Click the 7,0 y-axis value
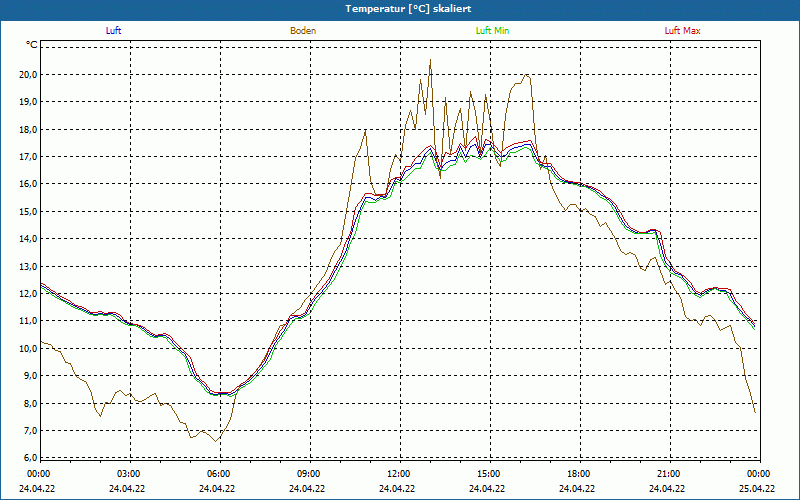800x500 pixels. [x=31, y=431]
